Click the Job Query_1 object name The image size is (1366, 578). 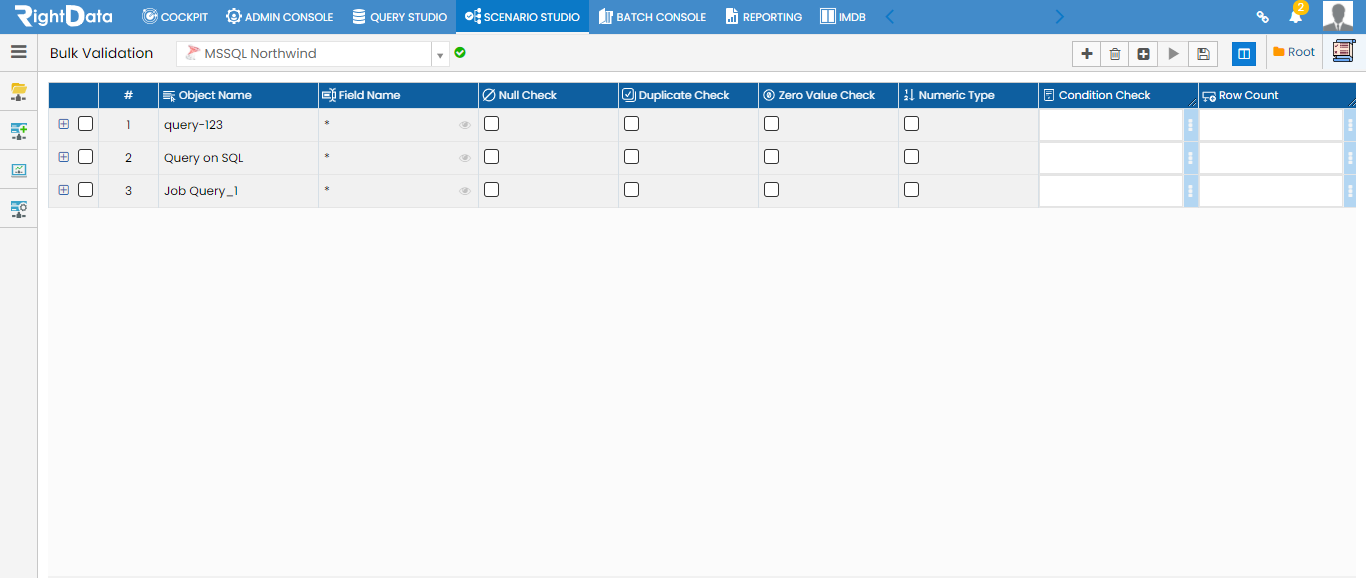pos(201,191)
